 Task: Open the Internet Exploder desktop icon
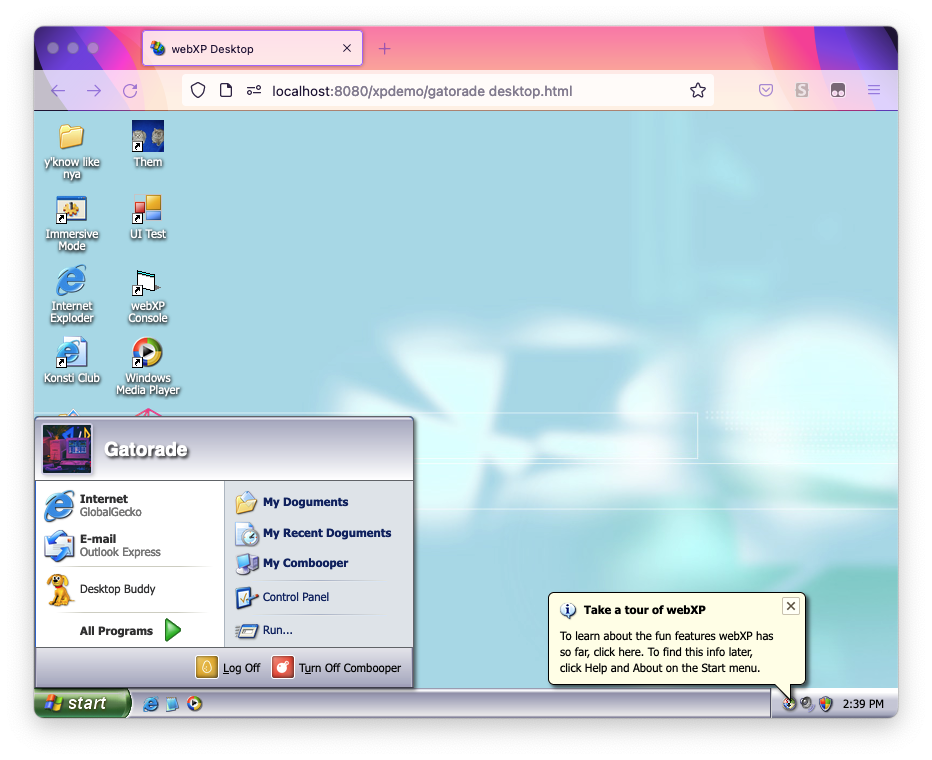click(71, 283)
